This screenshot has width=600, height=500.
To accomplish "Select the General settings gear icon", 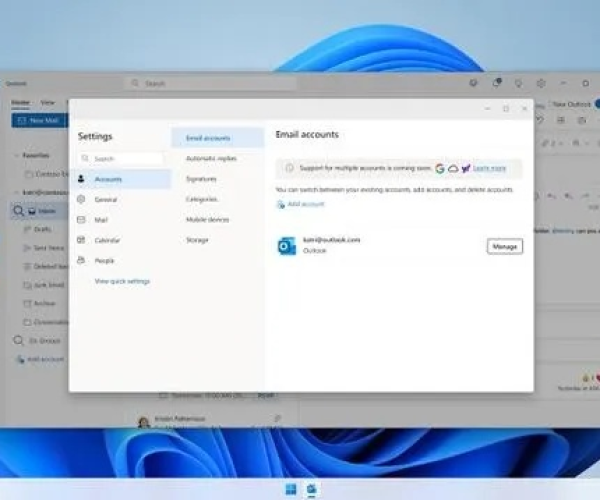I will coord(81,200).
